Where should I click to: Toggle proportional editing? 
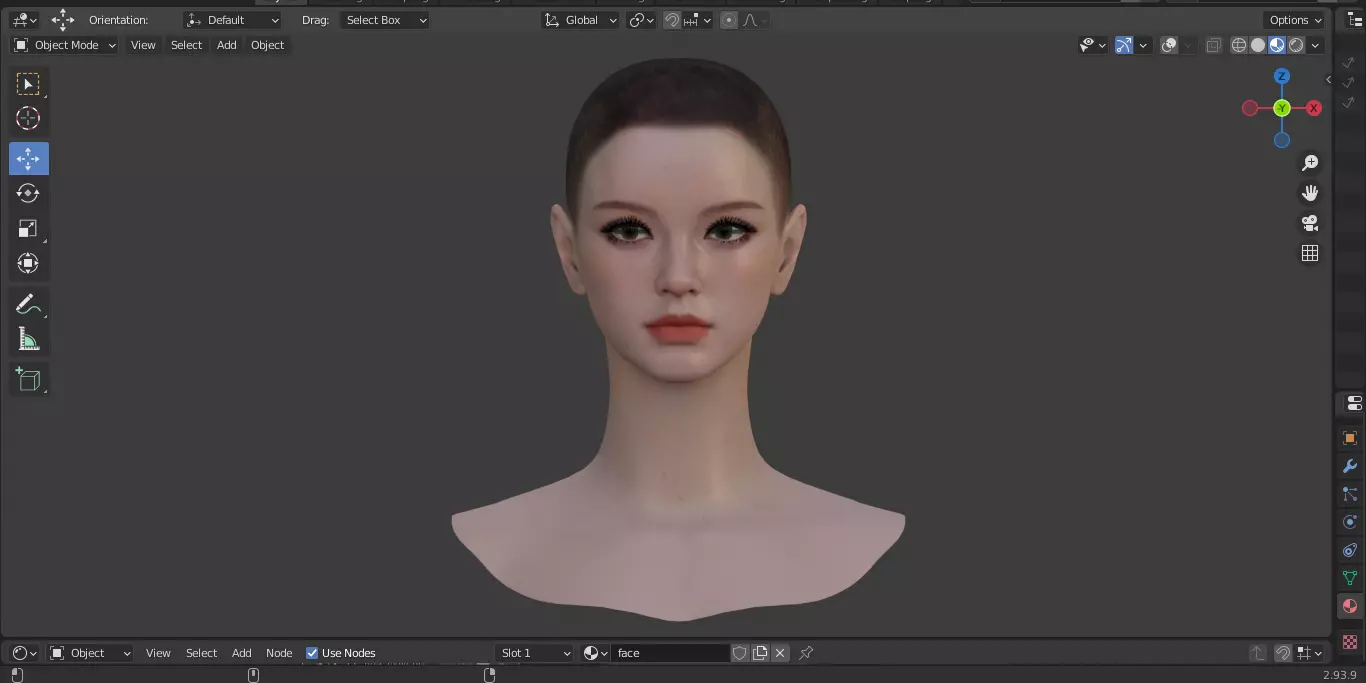[x=729, y=20]
